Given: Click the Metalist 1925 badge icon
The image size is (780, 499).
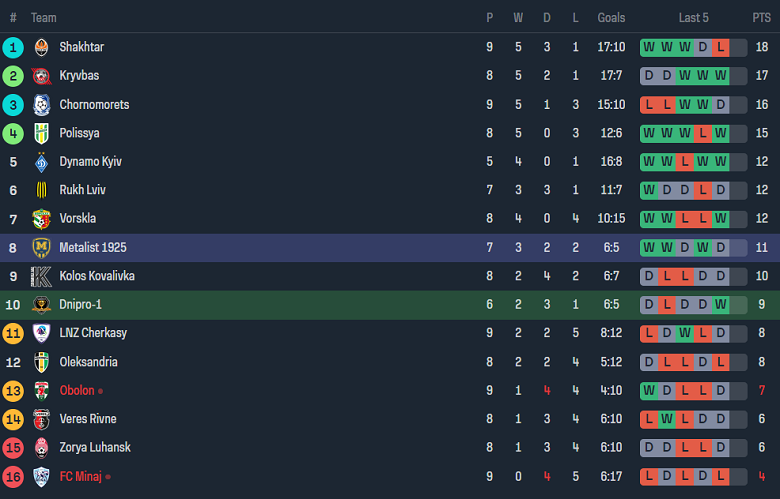Looking at the screenshot, I should (x=41, y=247).
